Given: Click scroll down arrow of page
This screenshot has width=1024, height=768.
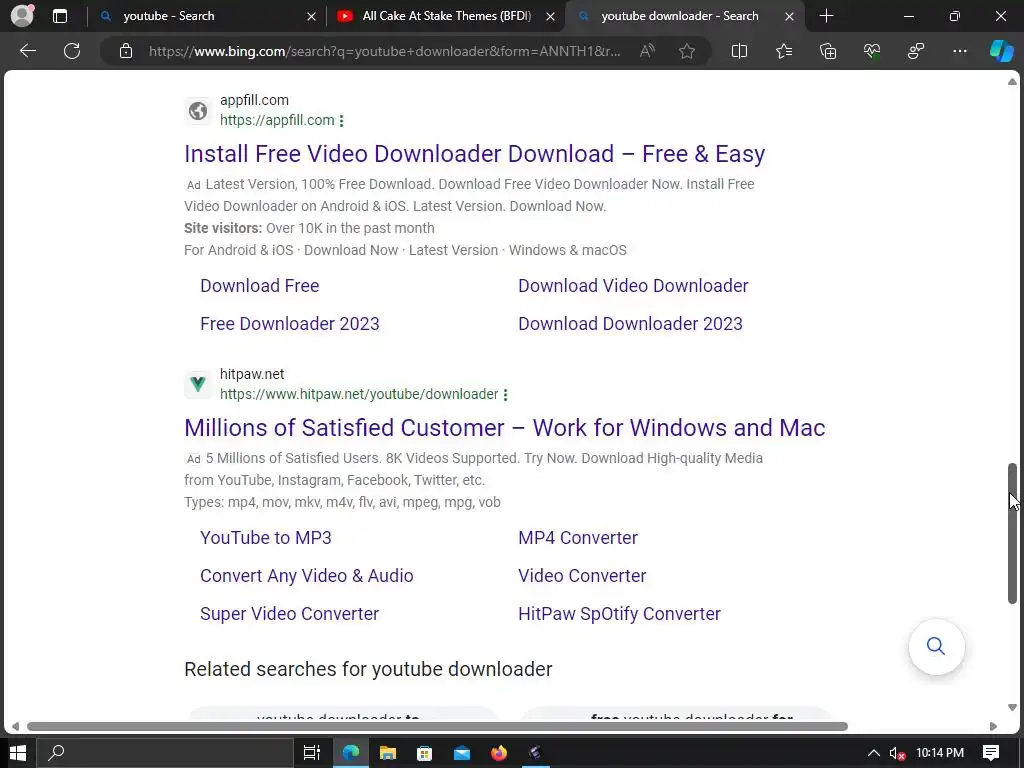Looking at the screenshot, I should click(1012, 707).
